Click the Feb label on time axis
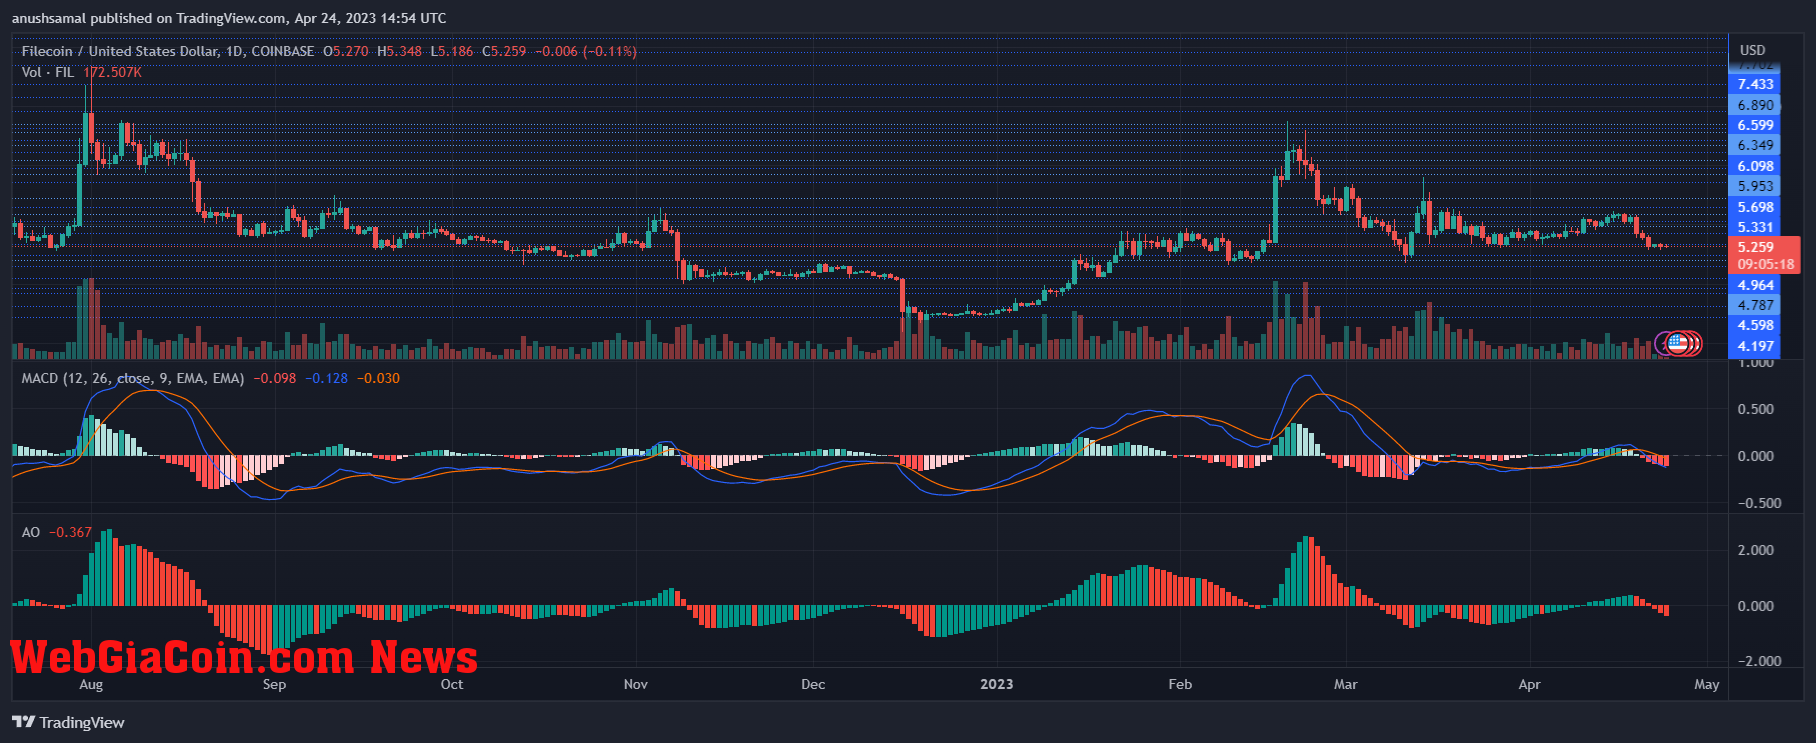Viewport: 1816px width, 743px height. click(1180, 684)
